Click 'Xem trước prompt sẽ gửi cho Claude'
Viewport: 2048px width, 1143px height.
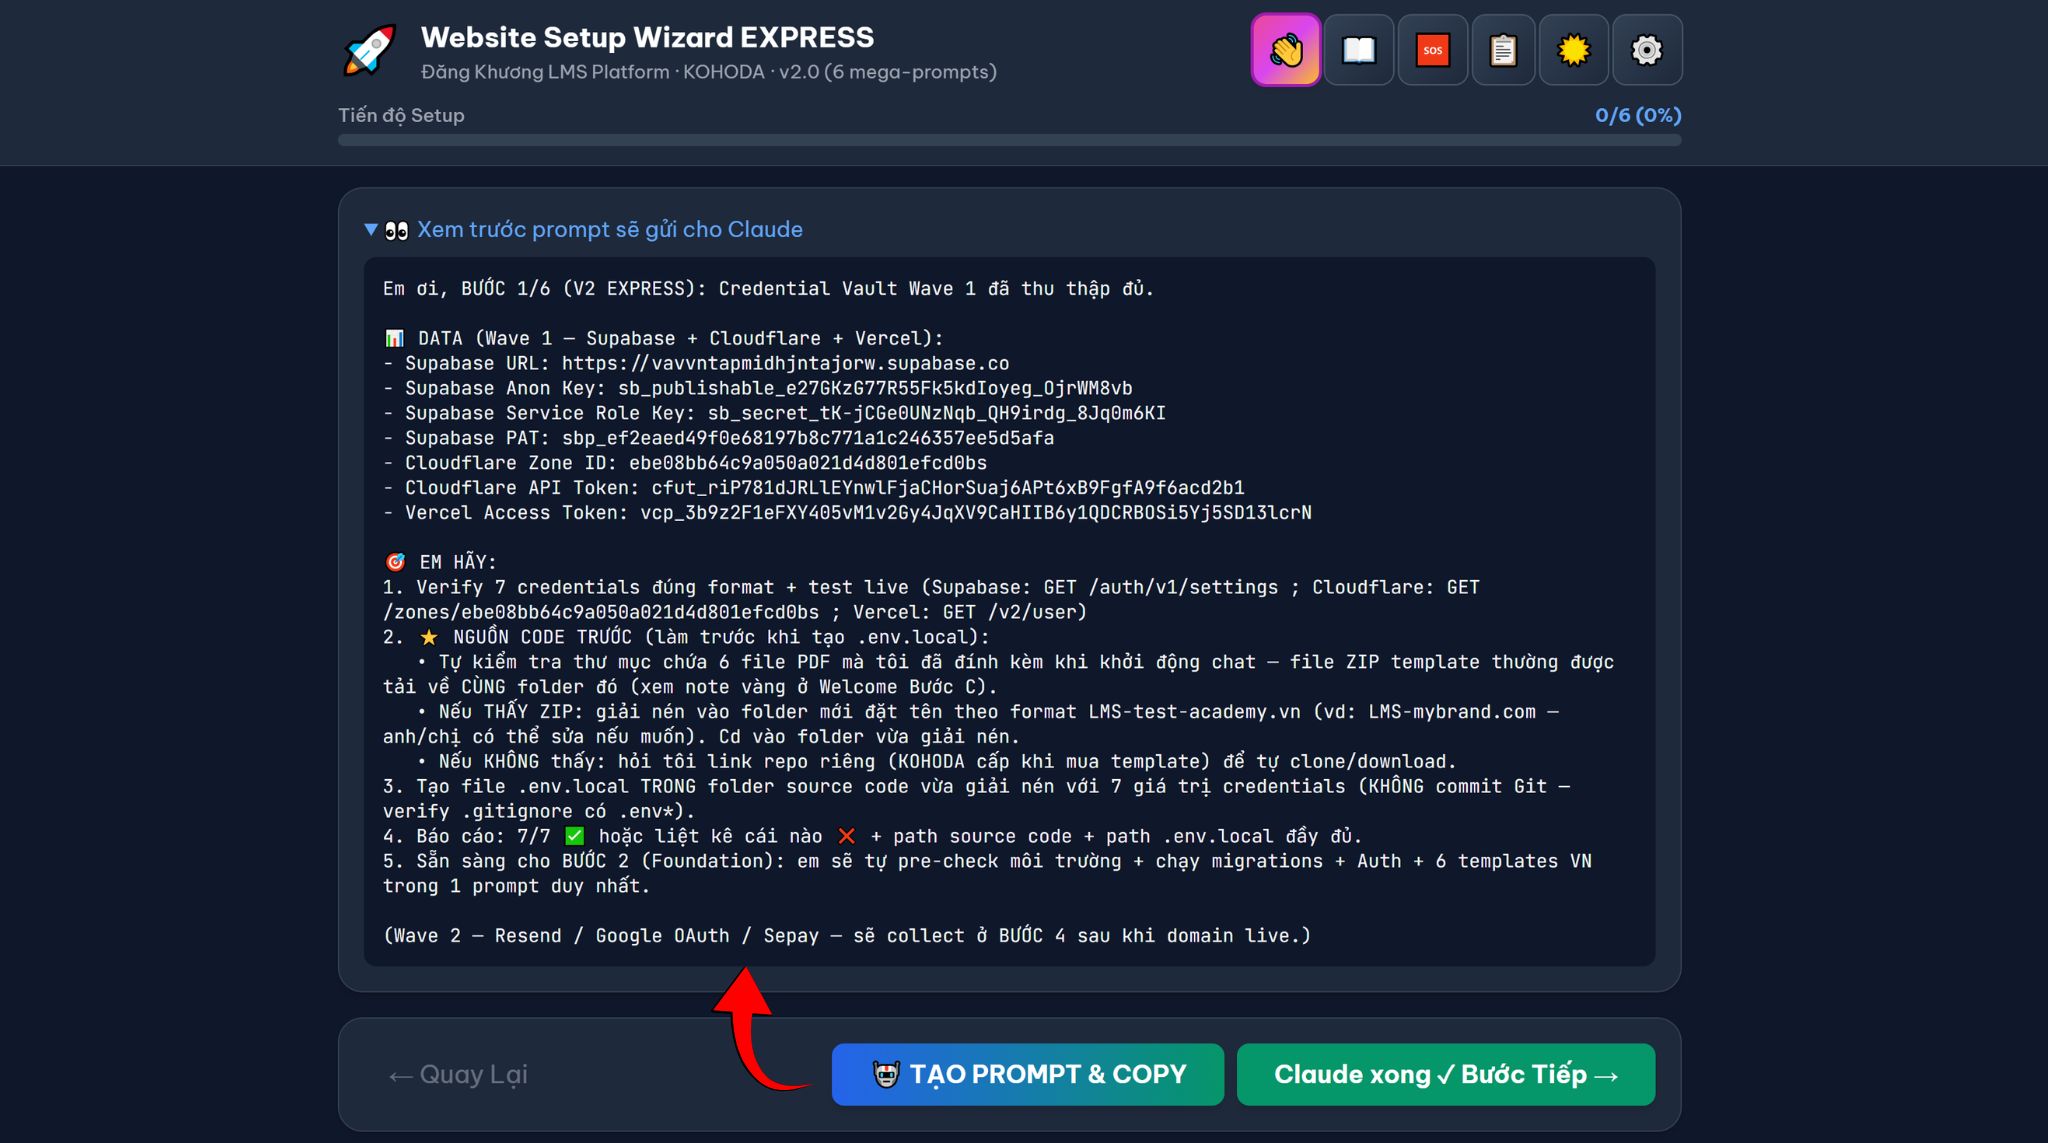[x=610, y=230]
